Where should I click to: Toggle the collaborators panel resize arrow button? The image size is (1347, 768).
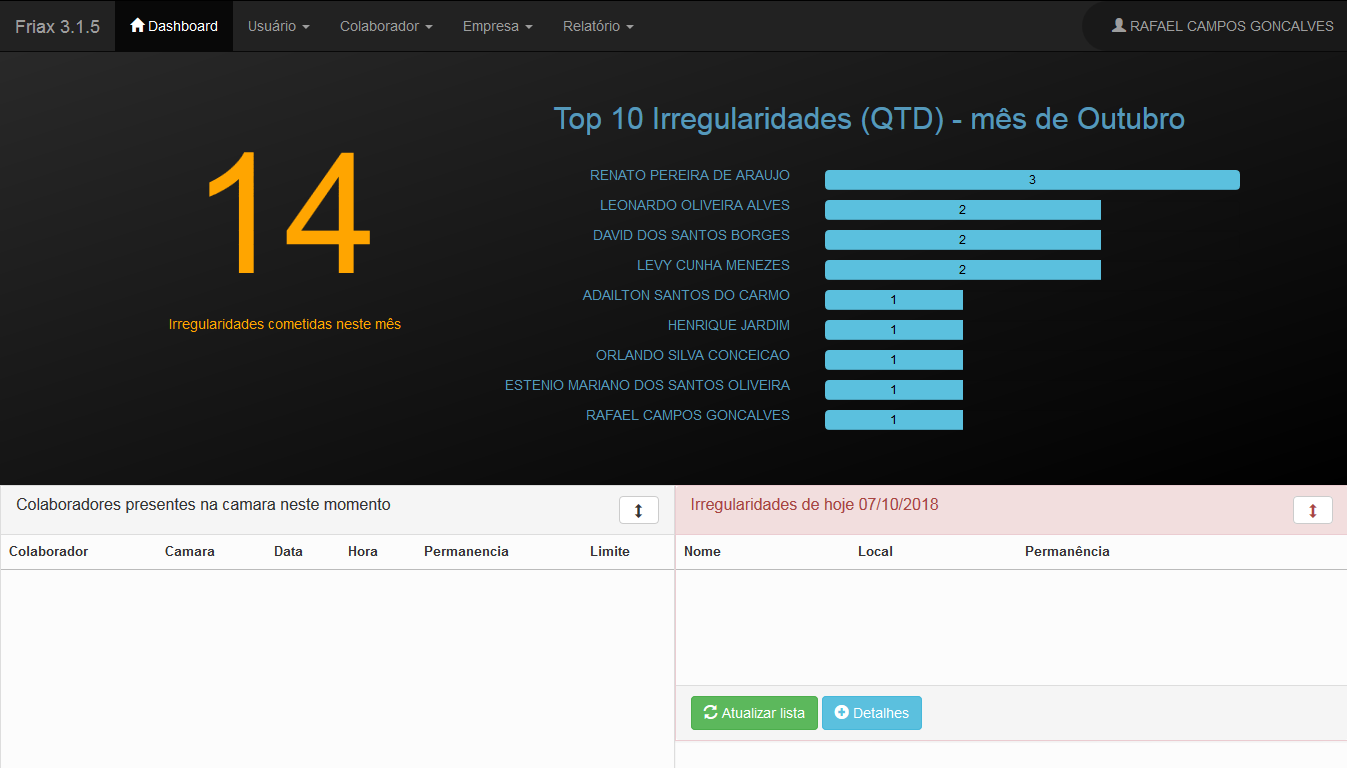(639, 510)
